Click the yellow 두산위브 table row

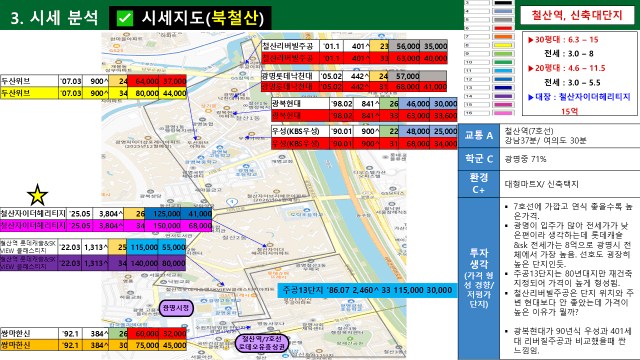tap(93, 93)
